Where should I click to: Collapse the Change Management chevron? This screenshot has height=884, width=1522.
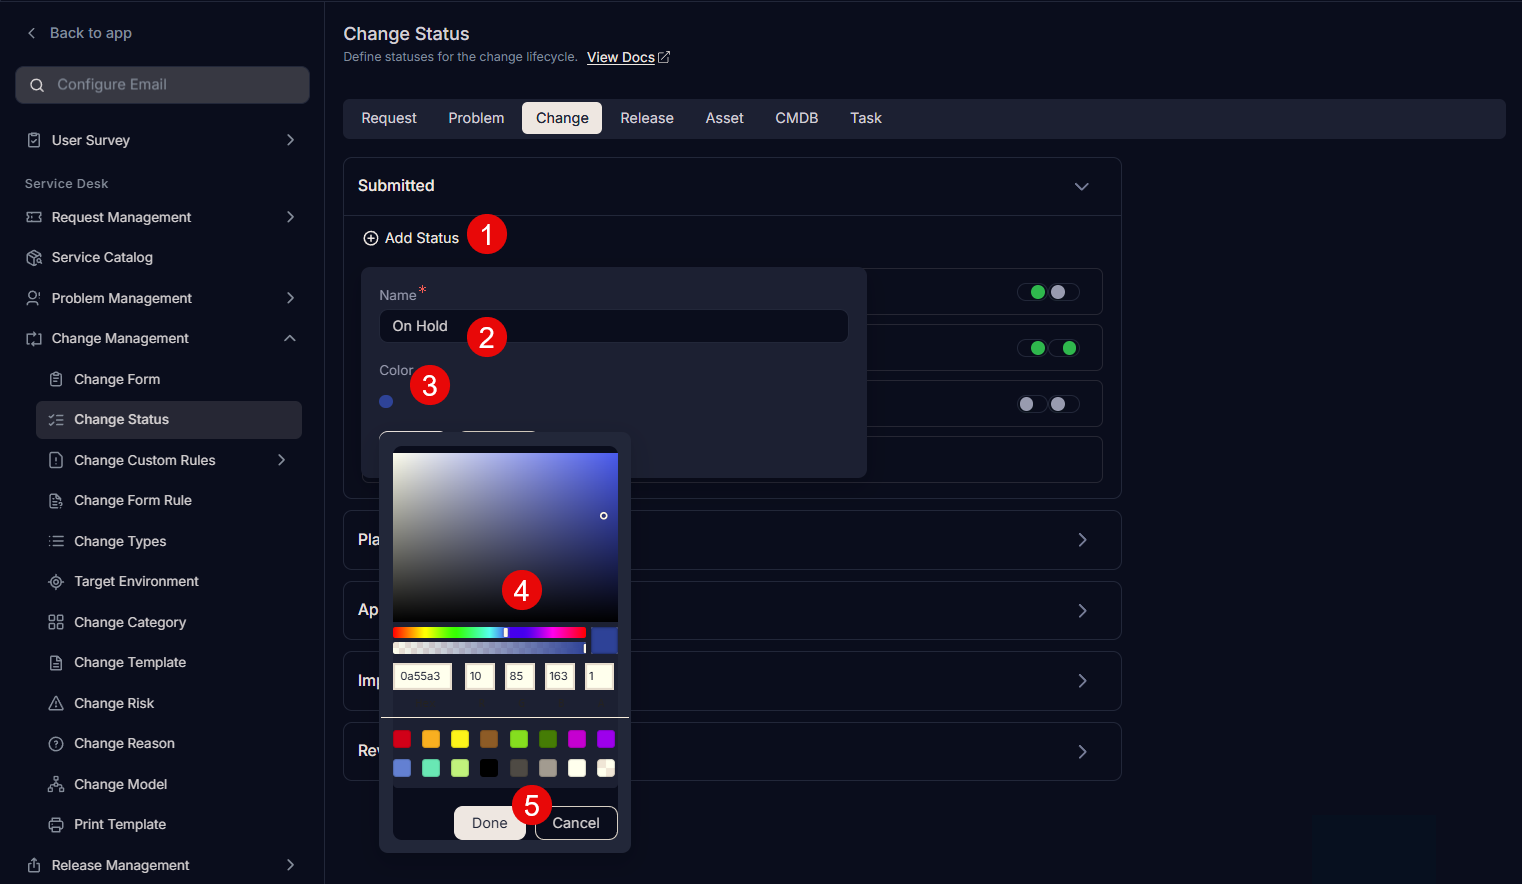(x=290, y=339)
